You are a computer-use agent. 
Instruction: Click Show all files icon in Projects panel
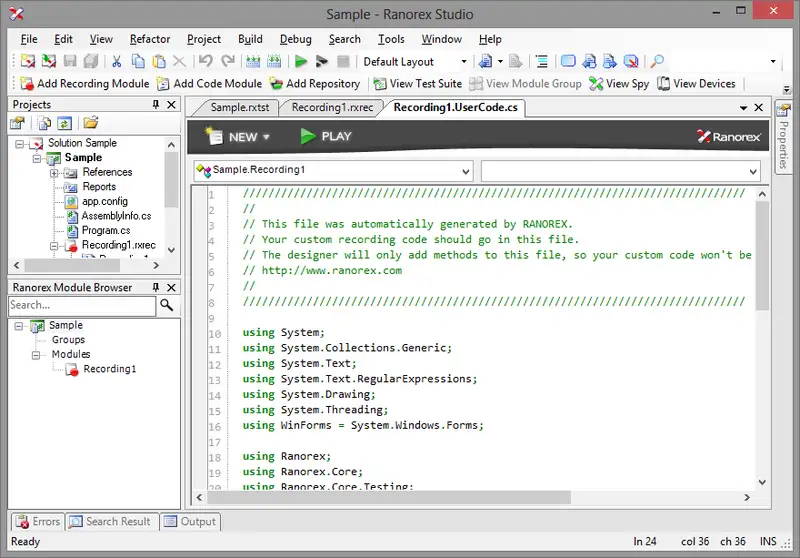click(x=44, y=123)
